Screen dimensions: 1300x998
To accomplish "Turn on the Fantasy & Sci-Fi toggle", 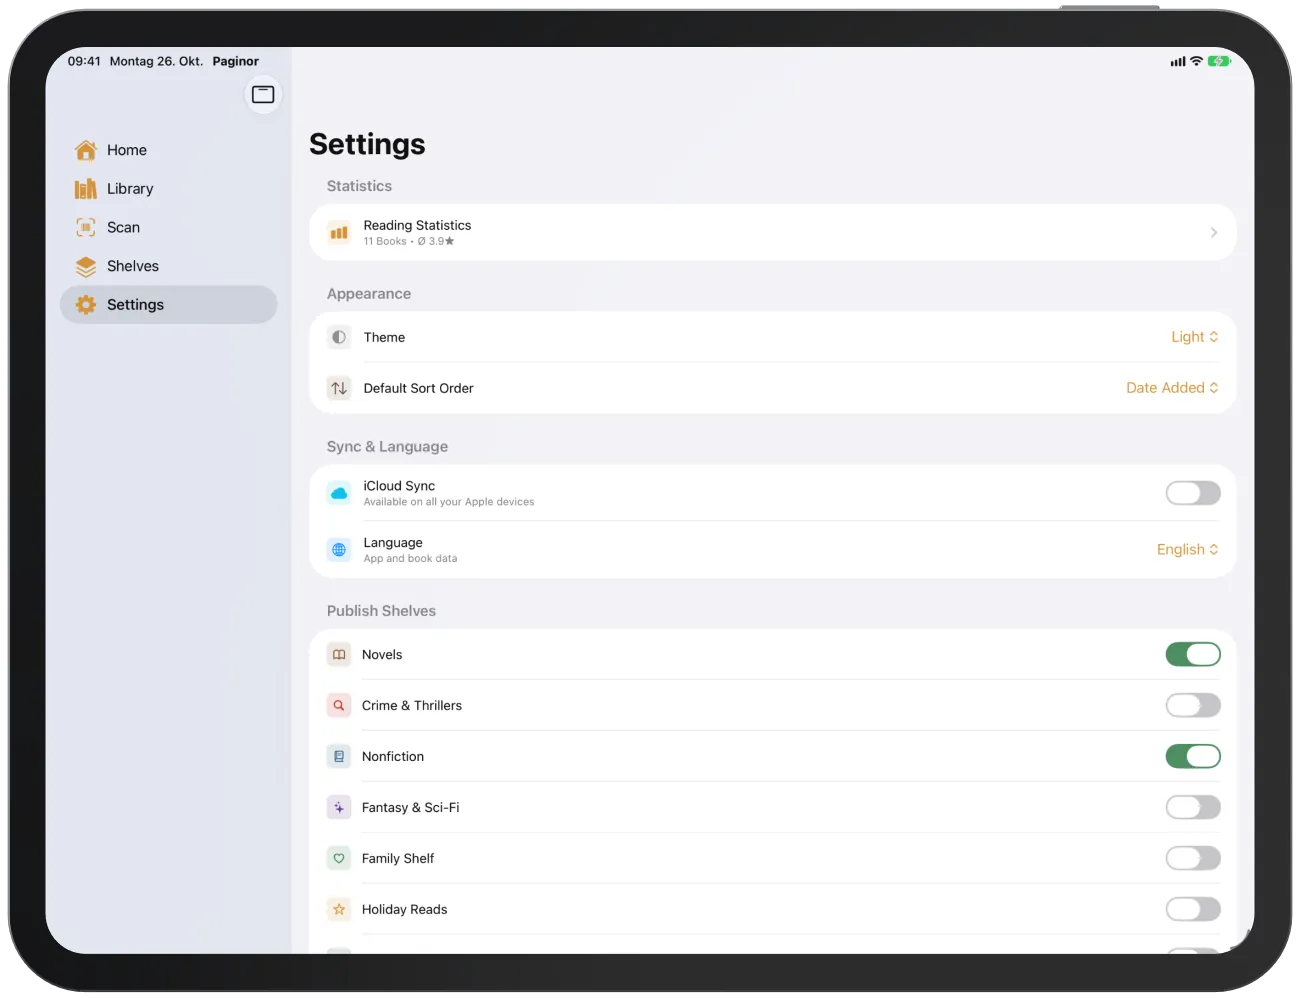I will (x=1193, y=808).
